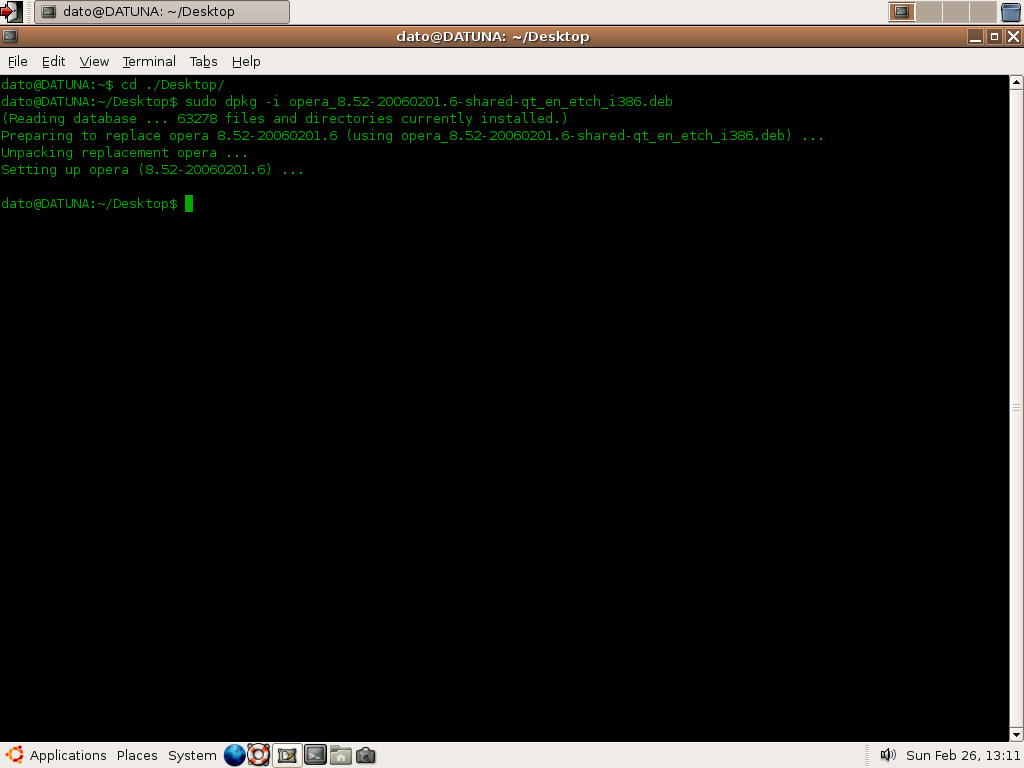Switch to the third workspace

point(955,12)
